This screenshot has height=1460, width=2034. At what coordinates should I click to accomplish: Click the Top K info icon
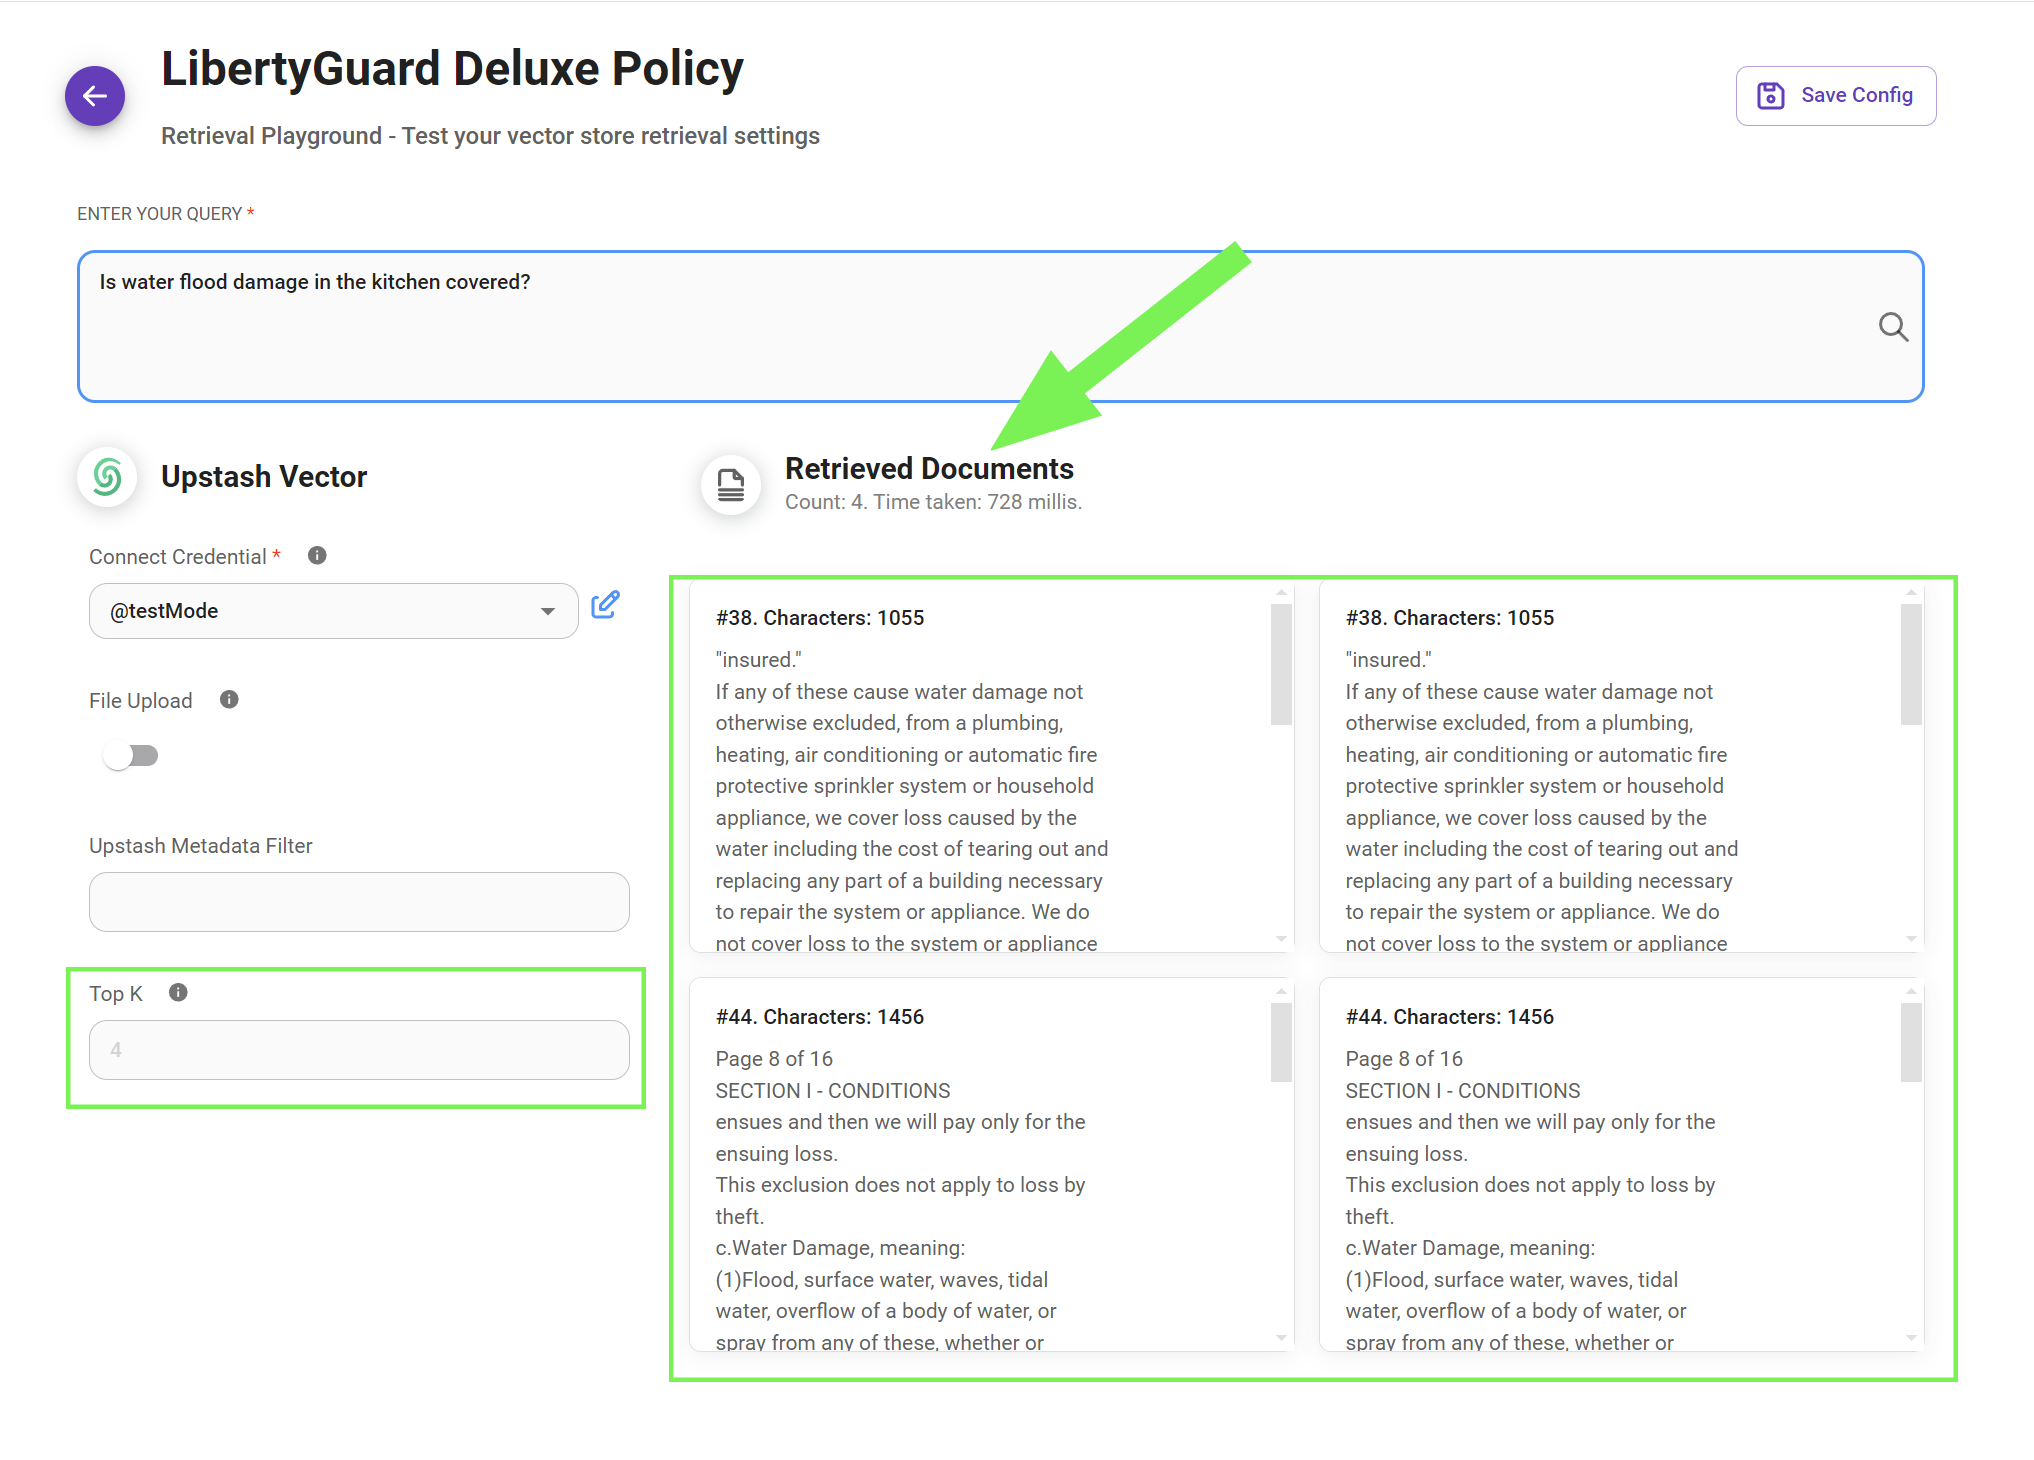point(178,993)
